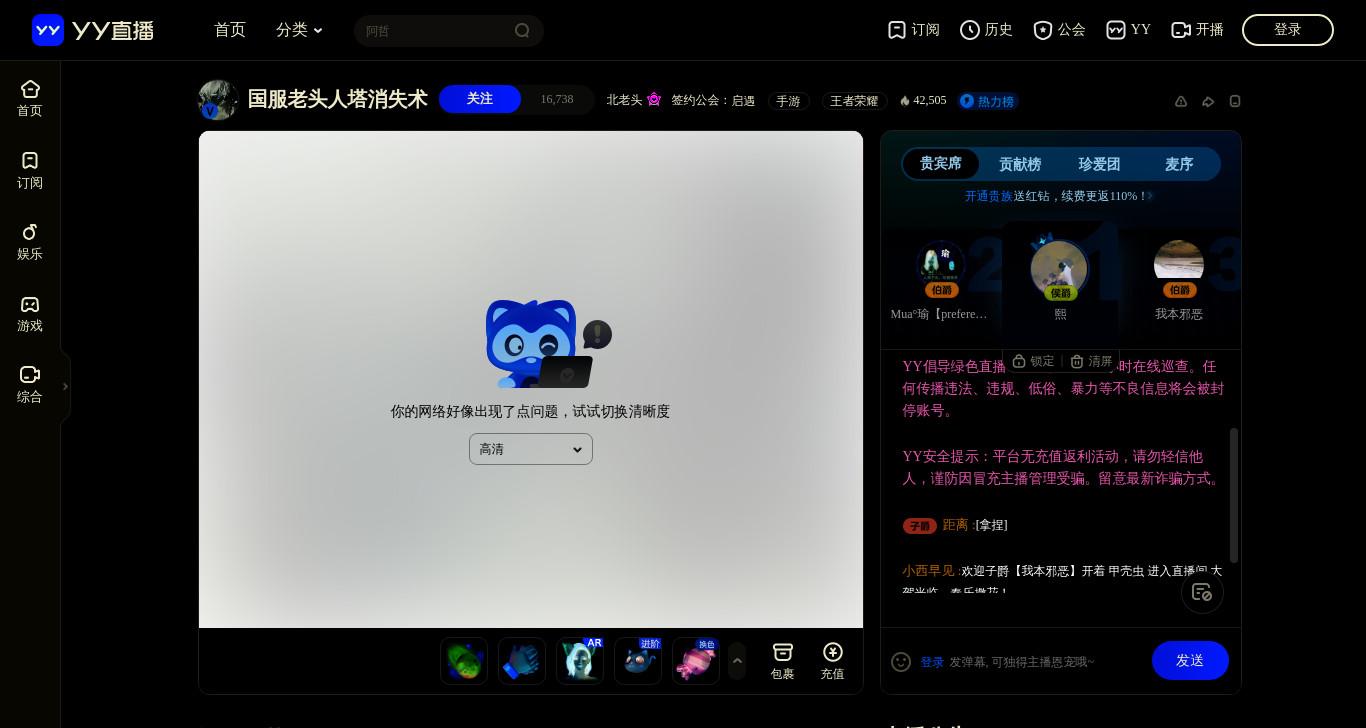The width and height of the screenshot is (1366, 728).
Task: Switch to 贡献榜 tab
Action: [1020, 164]
